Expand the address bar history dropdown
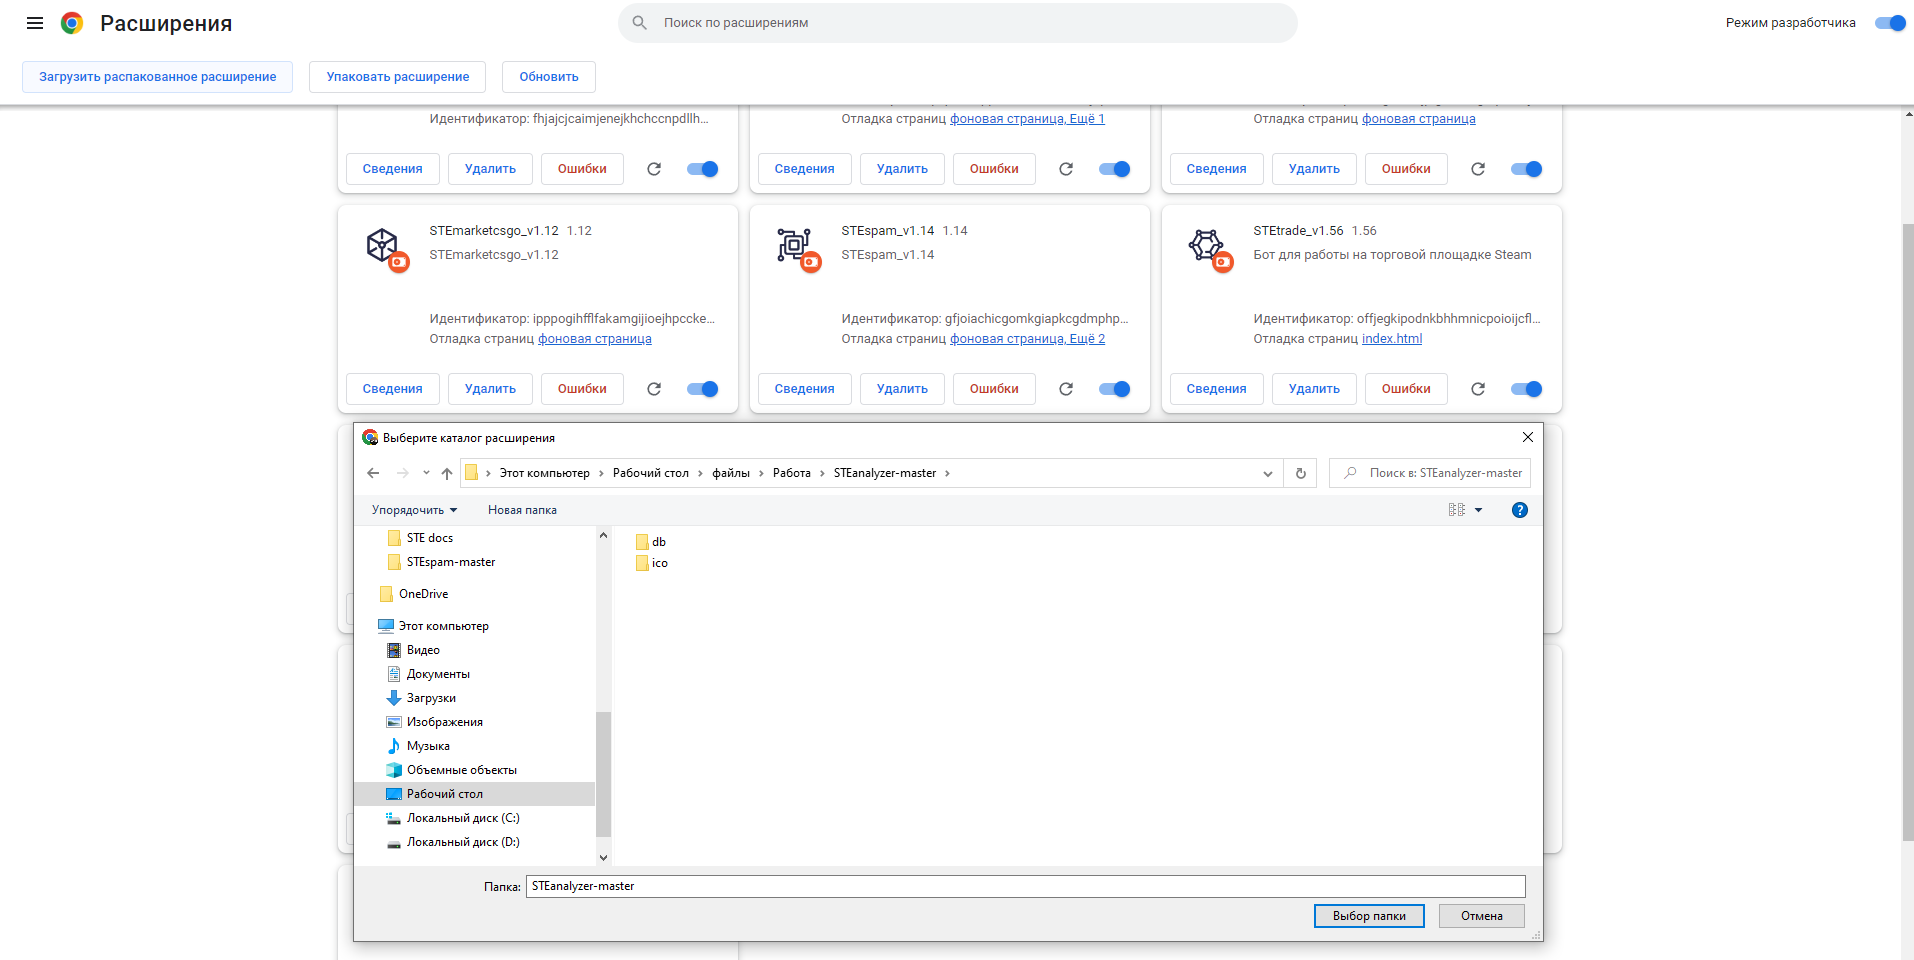This screenshot has width=1914, height=960. click(x=1267, y=473)
